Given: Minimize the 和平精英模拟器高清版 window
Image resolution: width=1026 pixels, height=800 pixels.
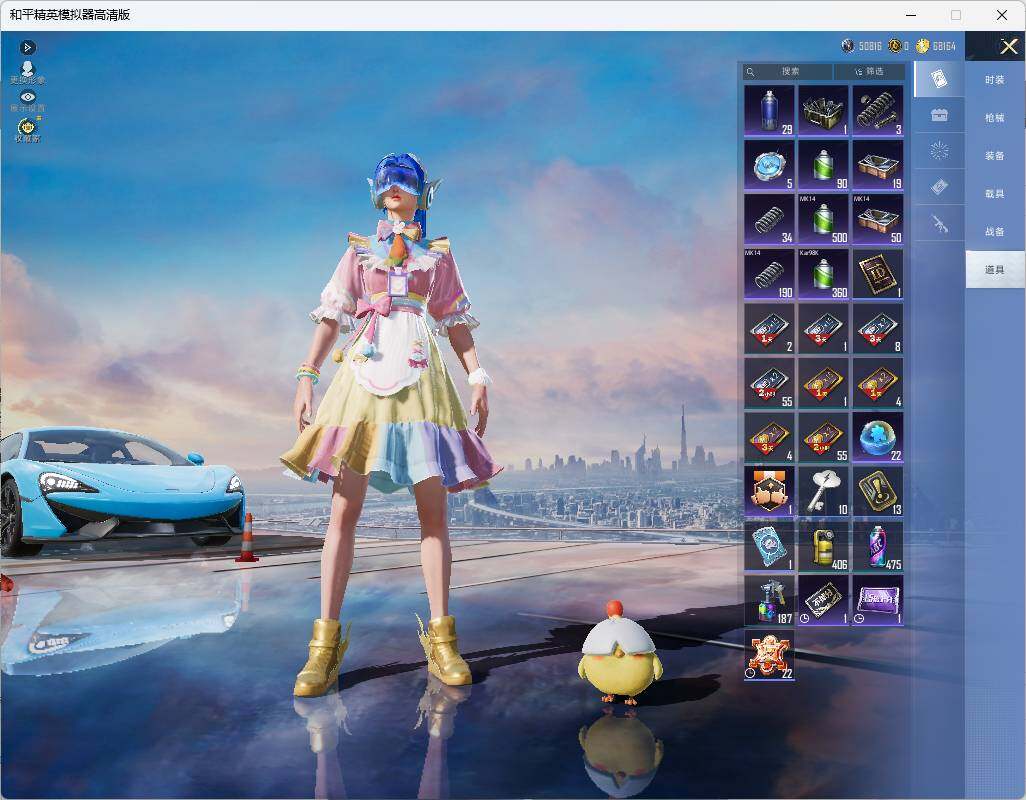Looking at the screenshot, I should 911,15.
